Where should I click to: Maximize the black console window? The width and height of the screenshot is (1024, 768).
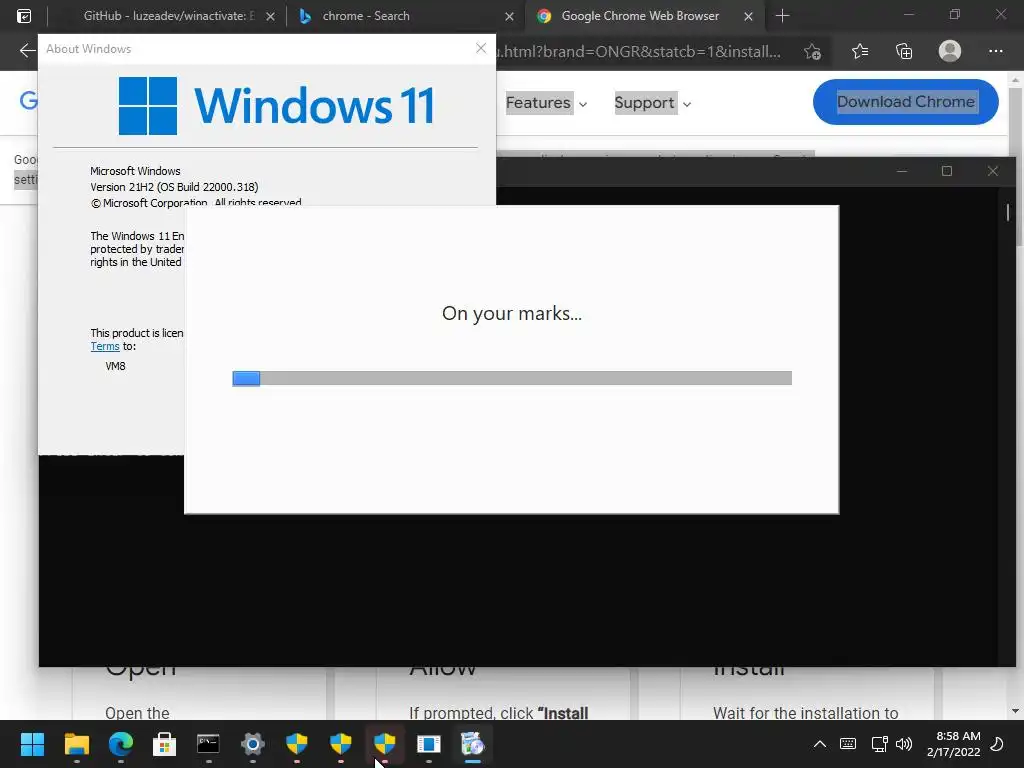947,171
